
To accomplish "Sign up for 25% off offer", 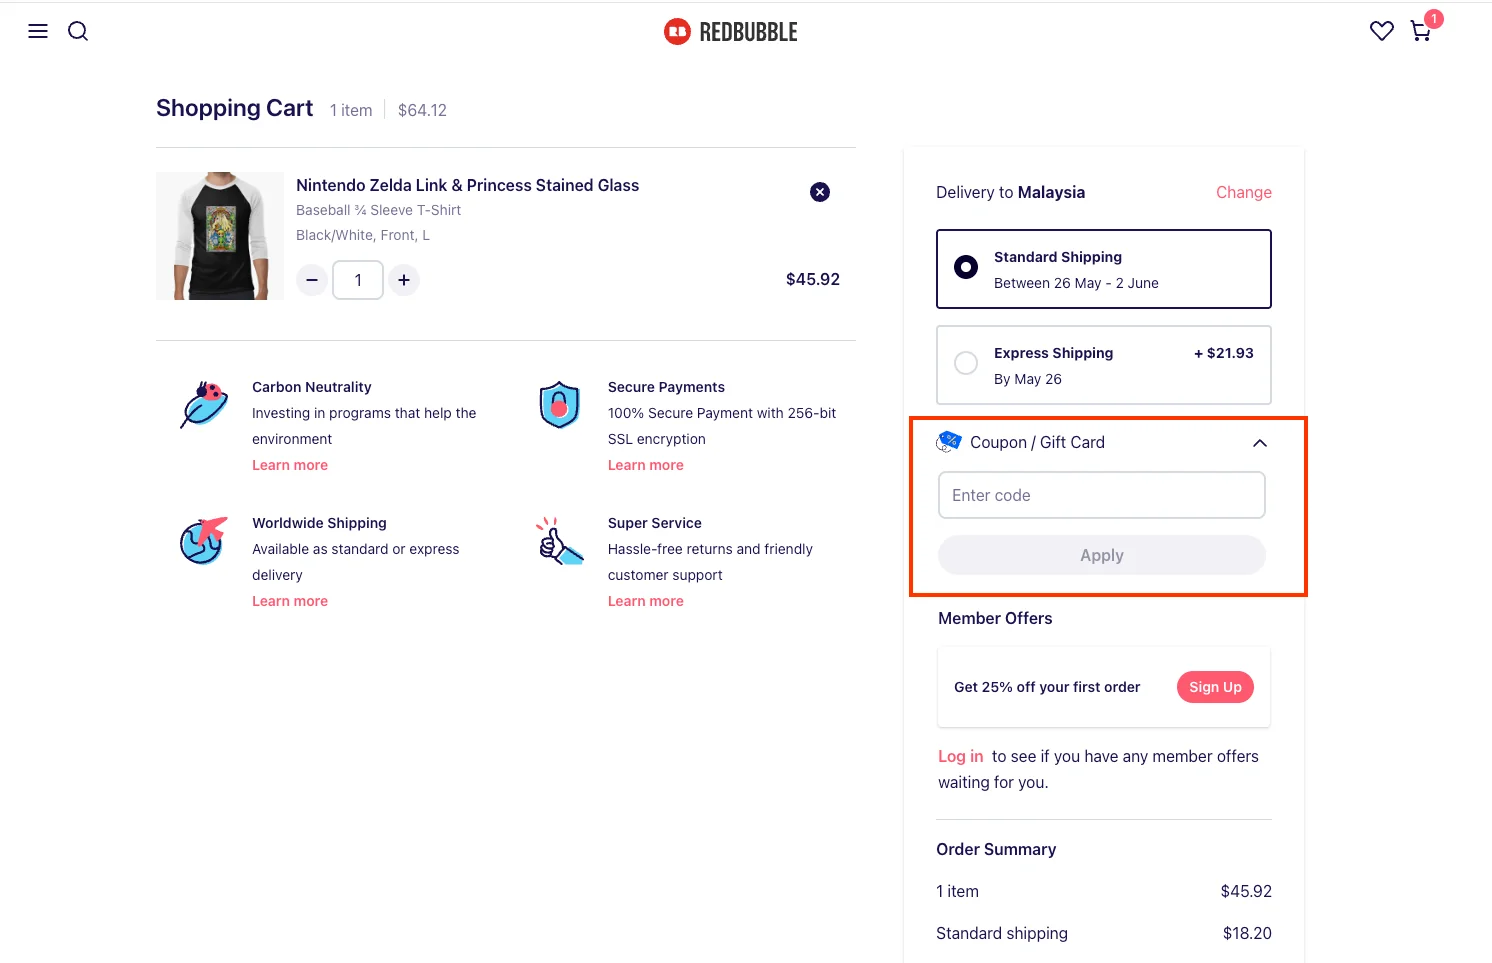I will tap(1215, 687).
